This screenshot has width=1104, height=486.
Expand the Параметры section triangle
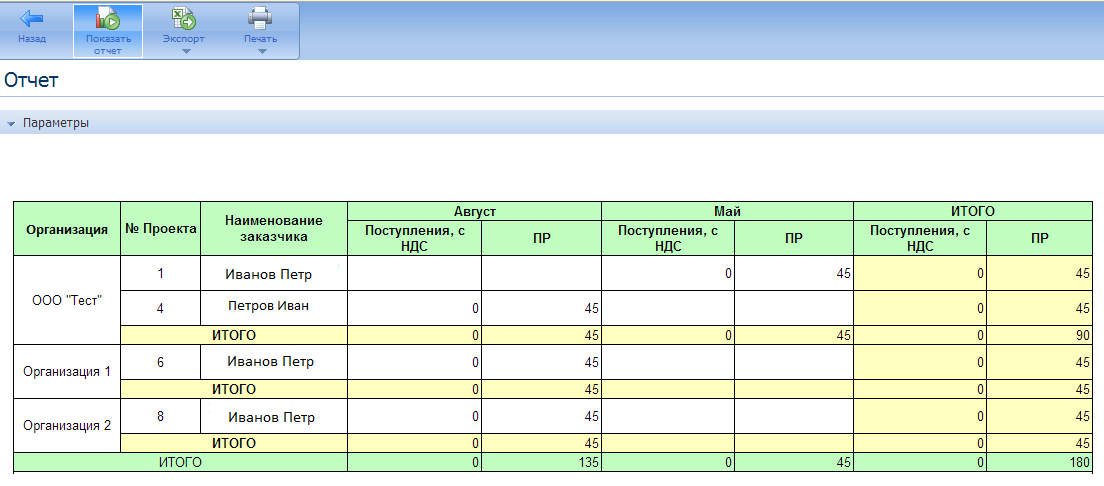coord(11,124)
